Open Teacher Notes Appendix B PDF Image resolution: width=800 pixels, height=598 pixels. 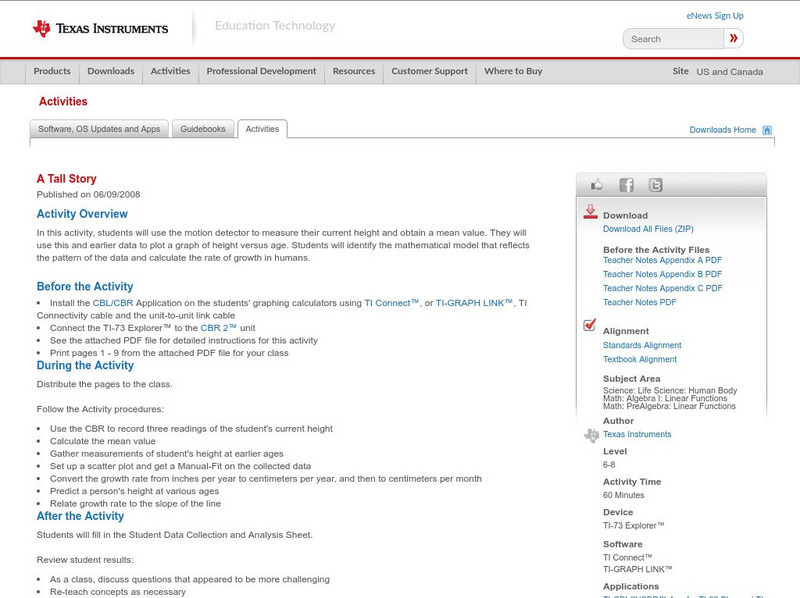click(662, 274)
